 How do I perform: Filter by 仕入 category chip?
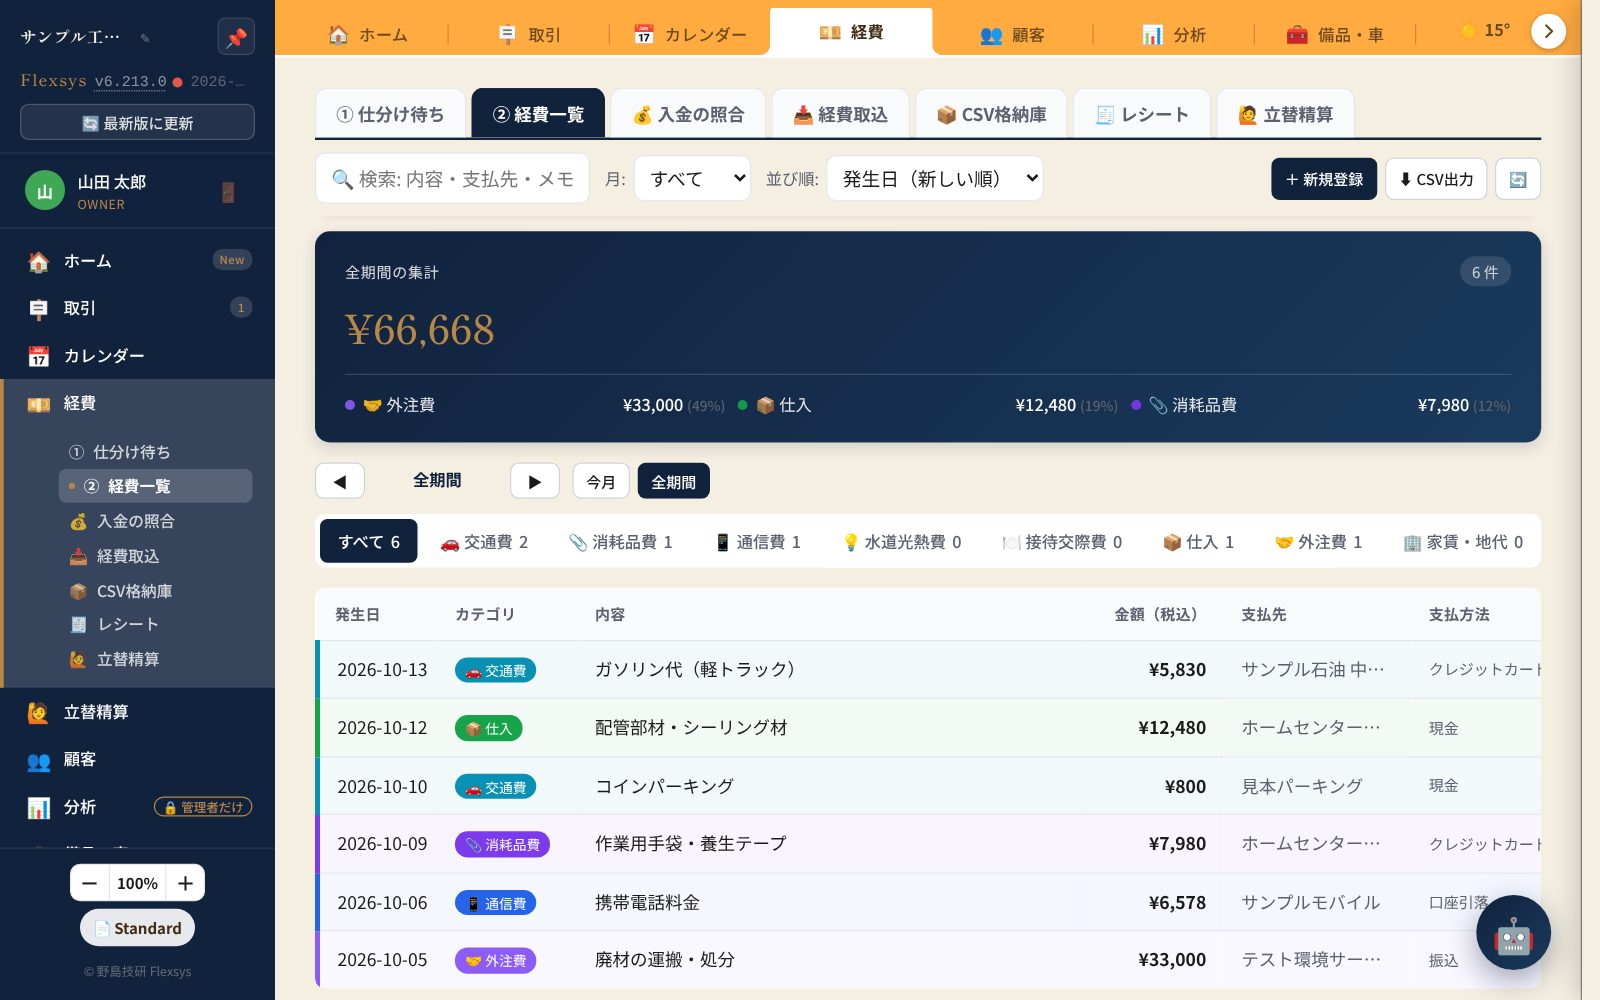[x=1198, y=542]
